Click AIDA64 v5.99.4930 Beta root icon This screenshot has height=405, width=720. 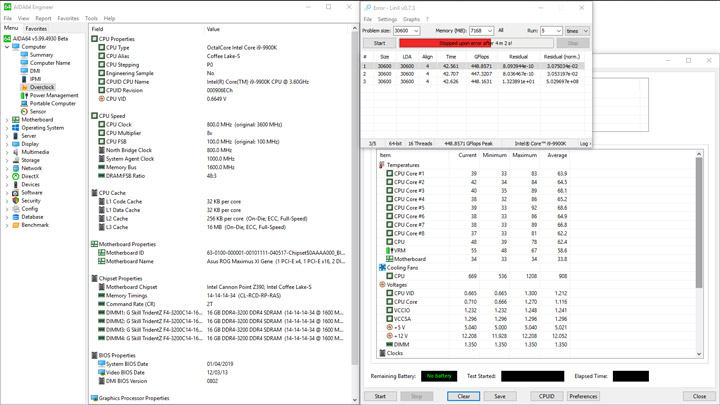point(7,39)
